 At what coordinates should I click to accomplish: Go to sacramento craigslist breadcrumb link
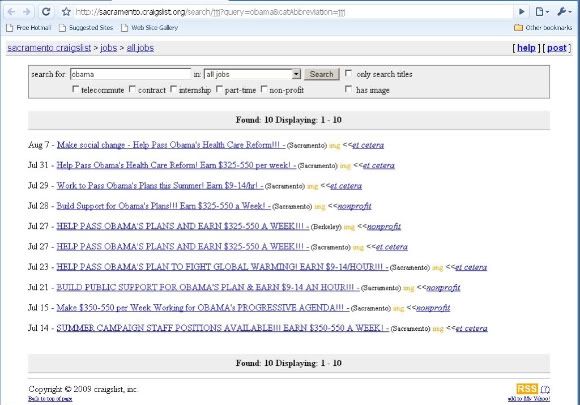(49, 48)
